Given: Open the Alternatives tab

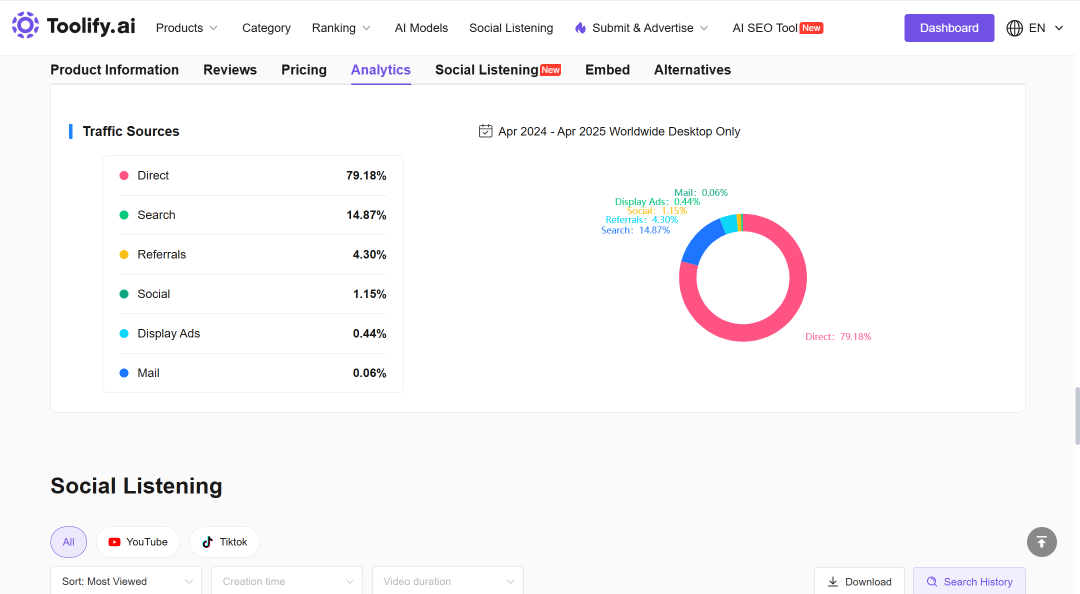Looking at the screenshot, I should (x=692, y=70).
